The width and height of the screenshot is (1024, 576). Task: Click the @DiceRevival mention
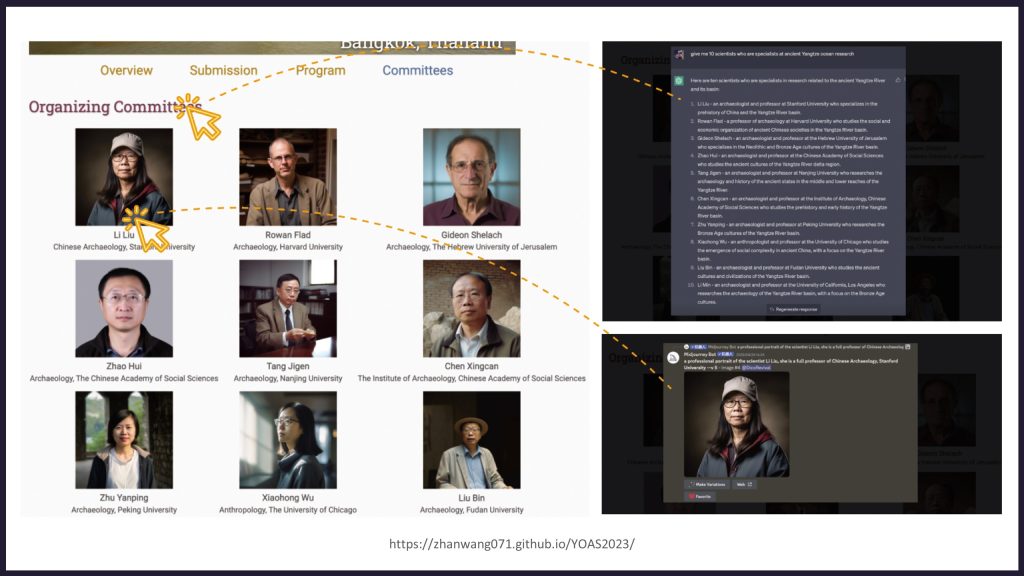tap(757, 367)
